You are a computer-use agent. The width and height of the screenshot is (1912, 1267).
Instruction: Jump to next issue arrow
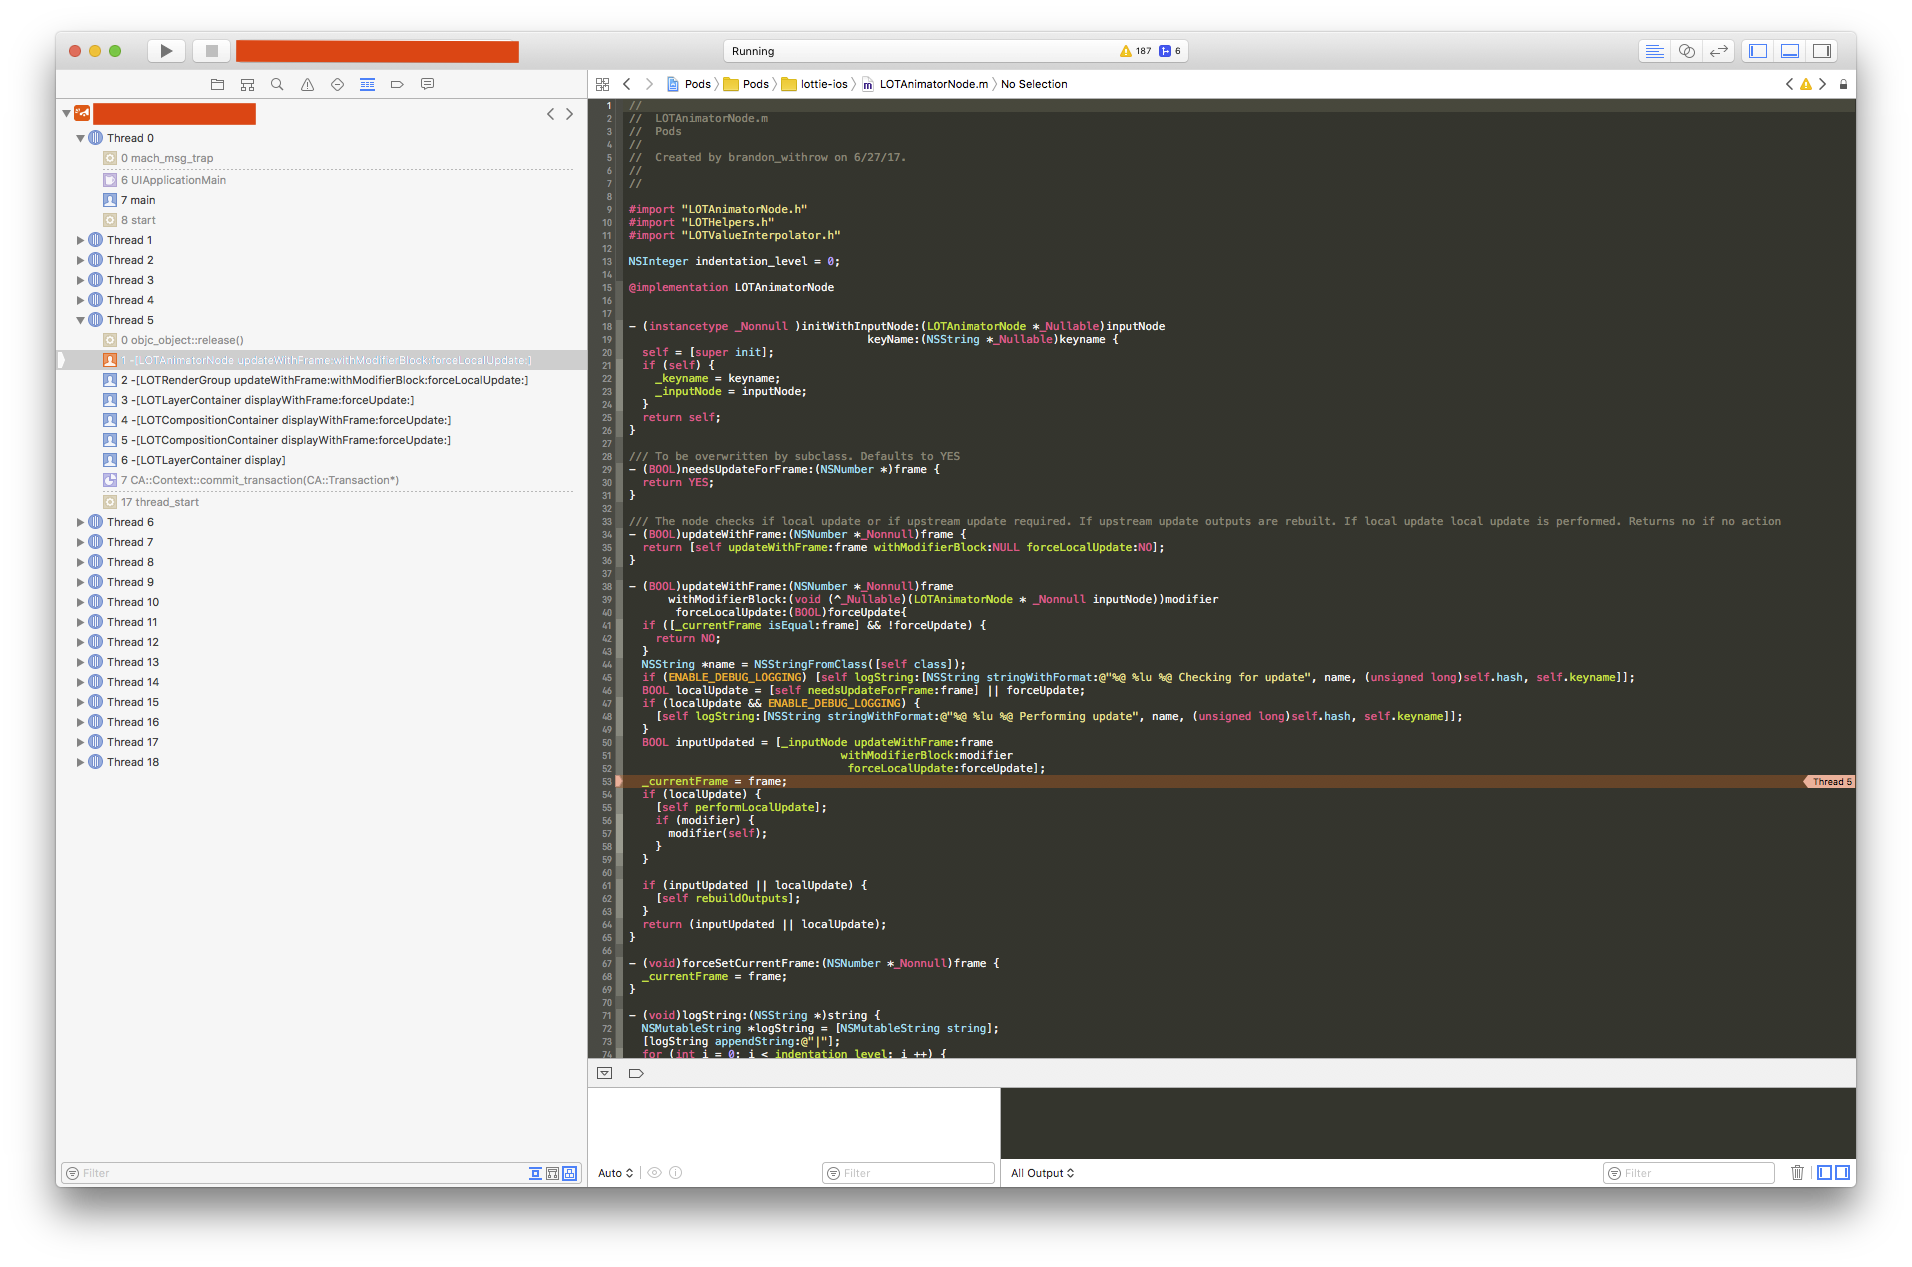(x=1822, y=85)
